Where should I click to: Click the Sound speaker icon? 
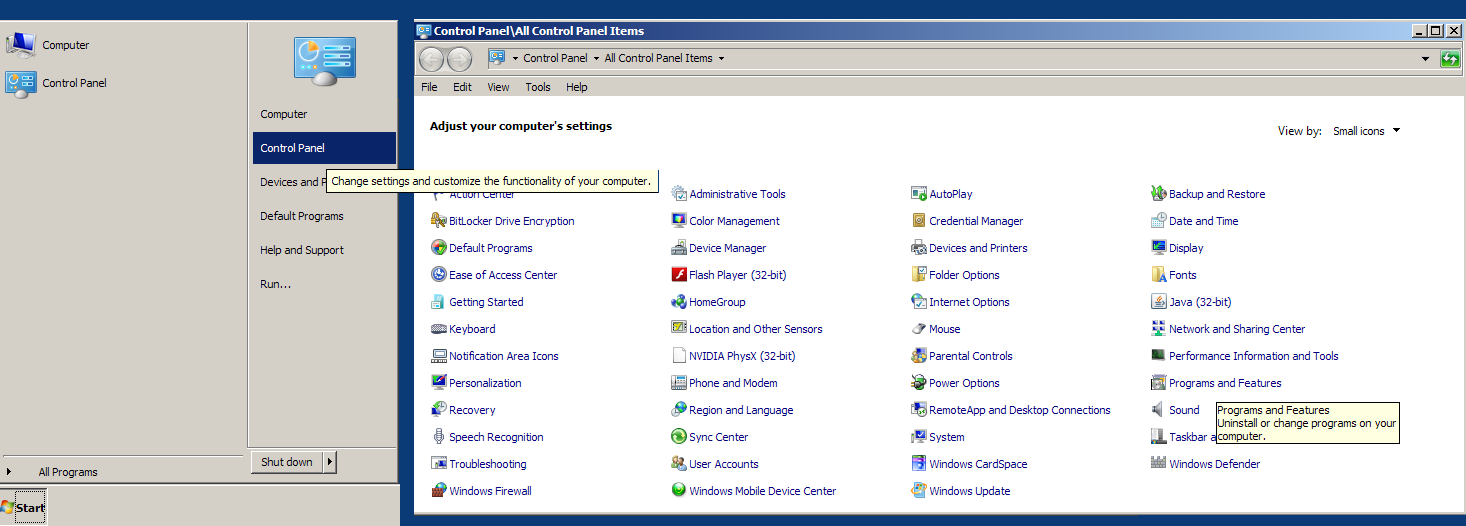tap(1159, 410)
